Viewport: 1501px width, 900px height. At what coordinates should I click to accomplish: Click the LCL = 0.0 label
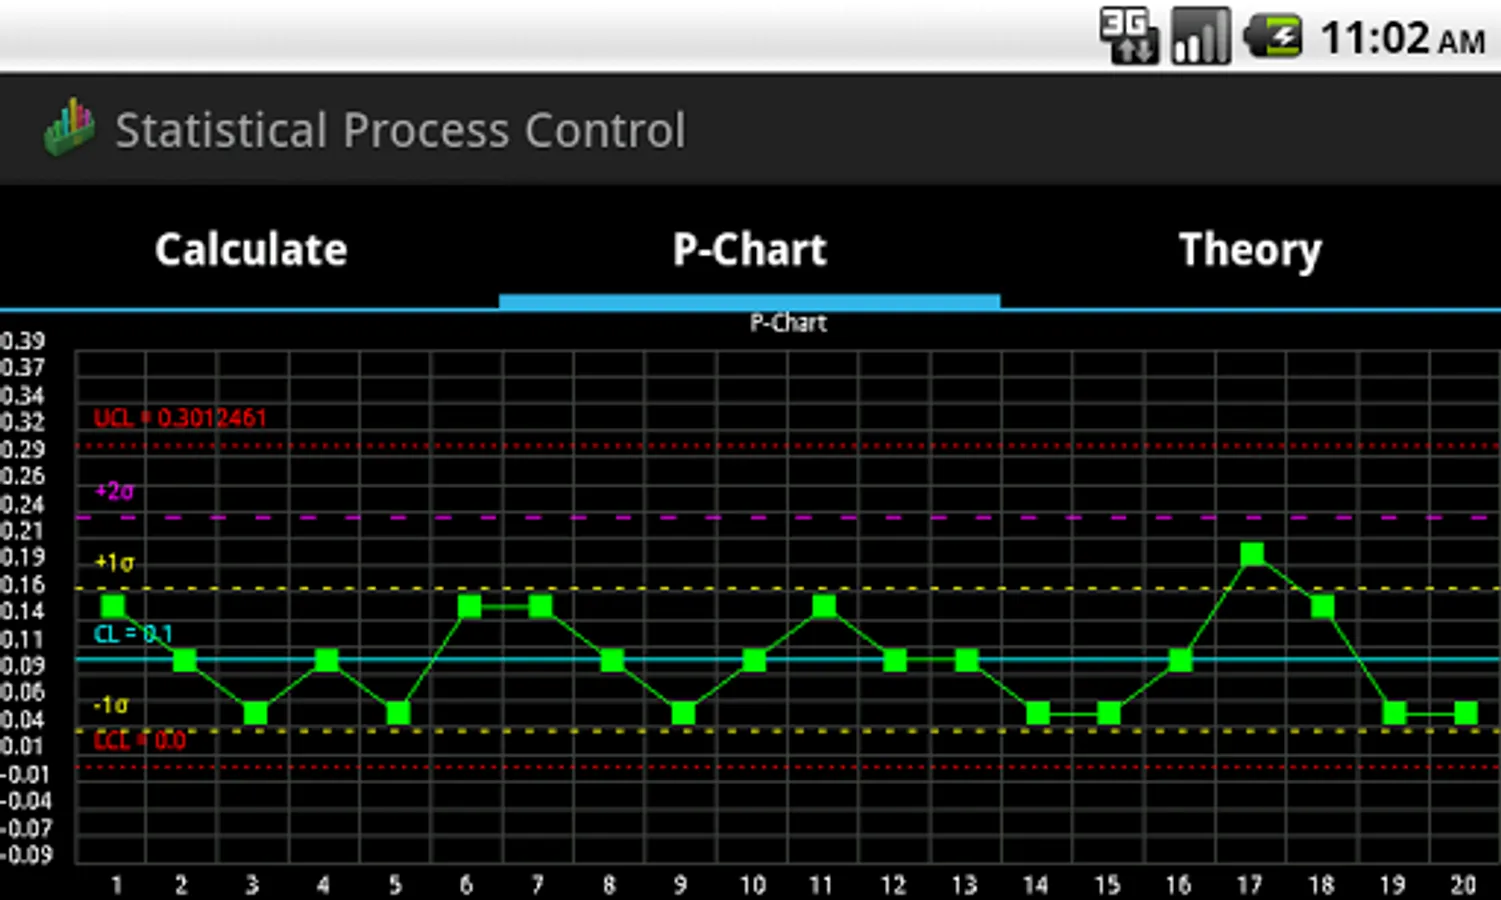click(140, 741)
